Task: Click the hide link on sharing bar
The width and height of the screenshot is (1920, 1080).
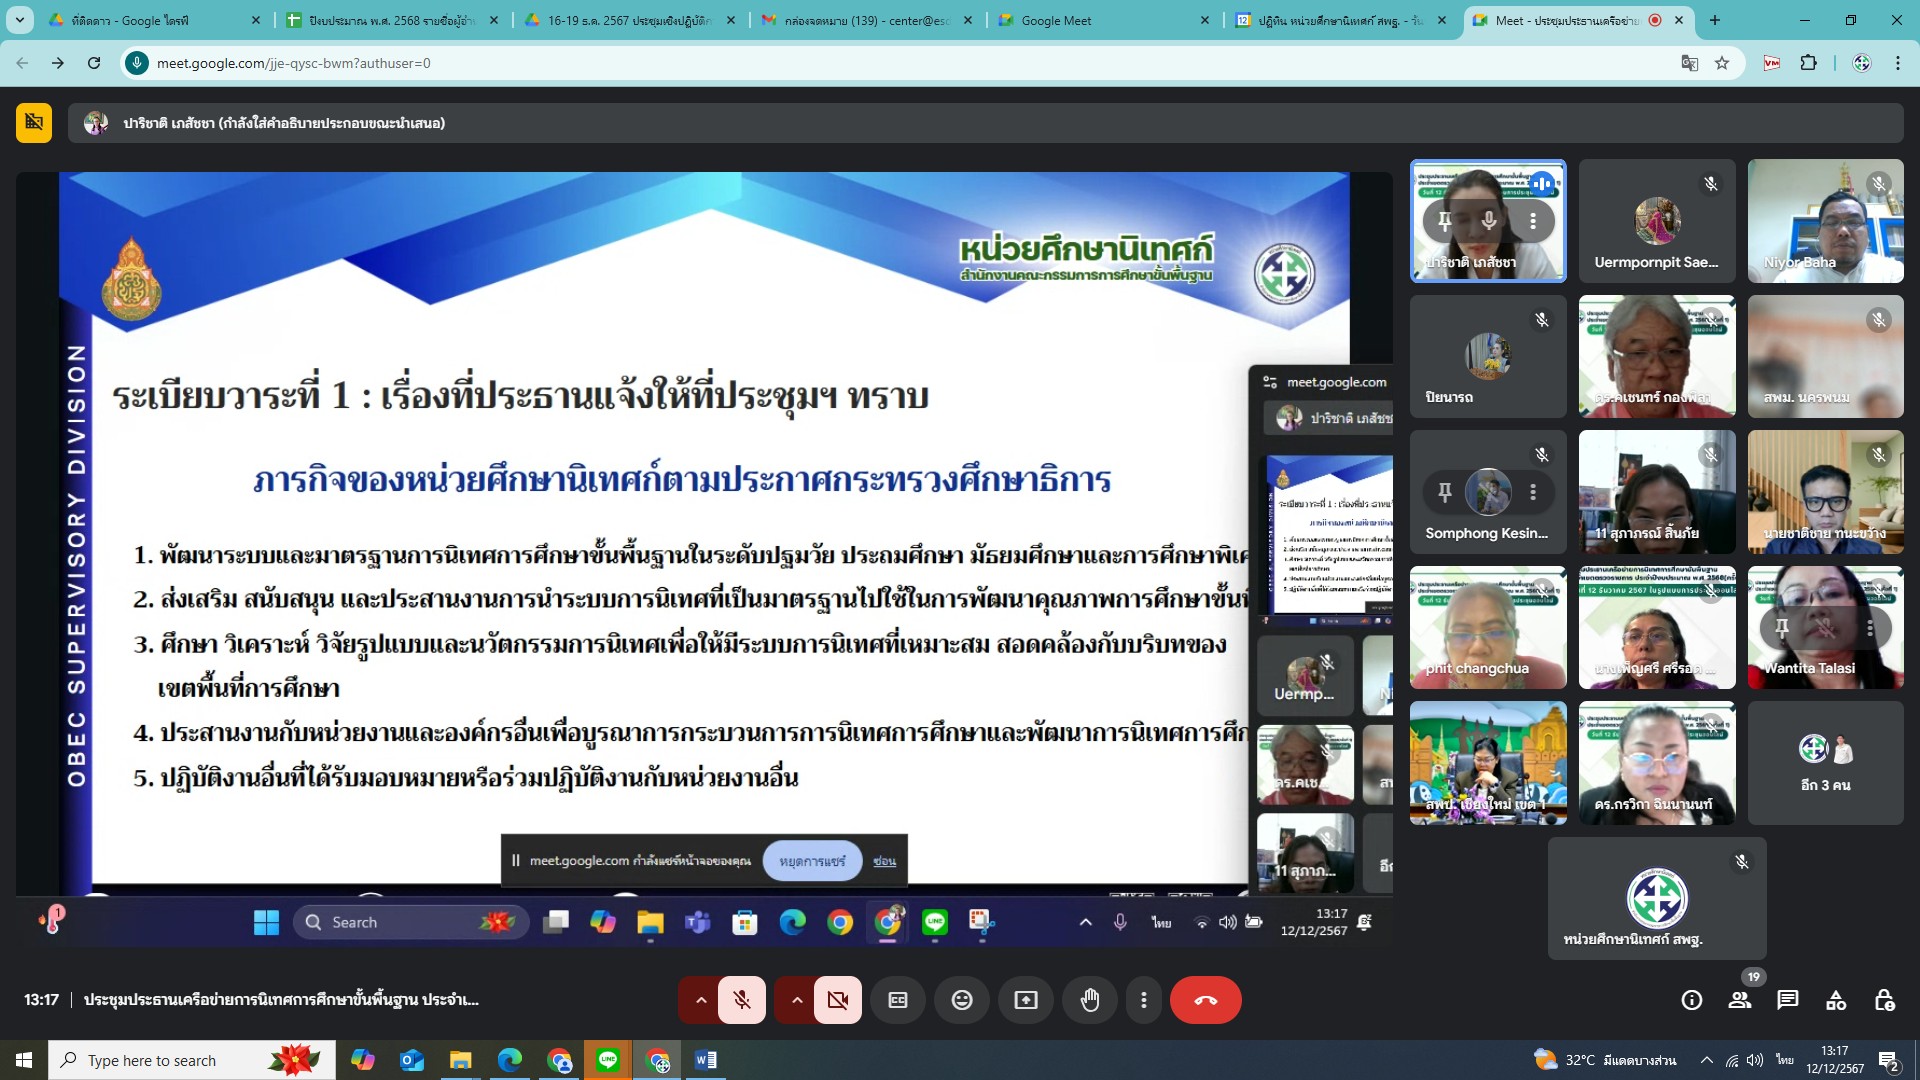Action: coord(884,861)
